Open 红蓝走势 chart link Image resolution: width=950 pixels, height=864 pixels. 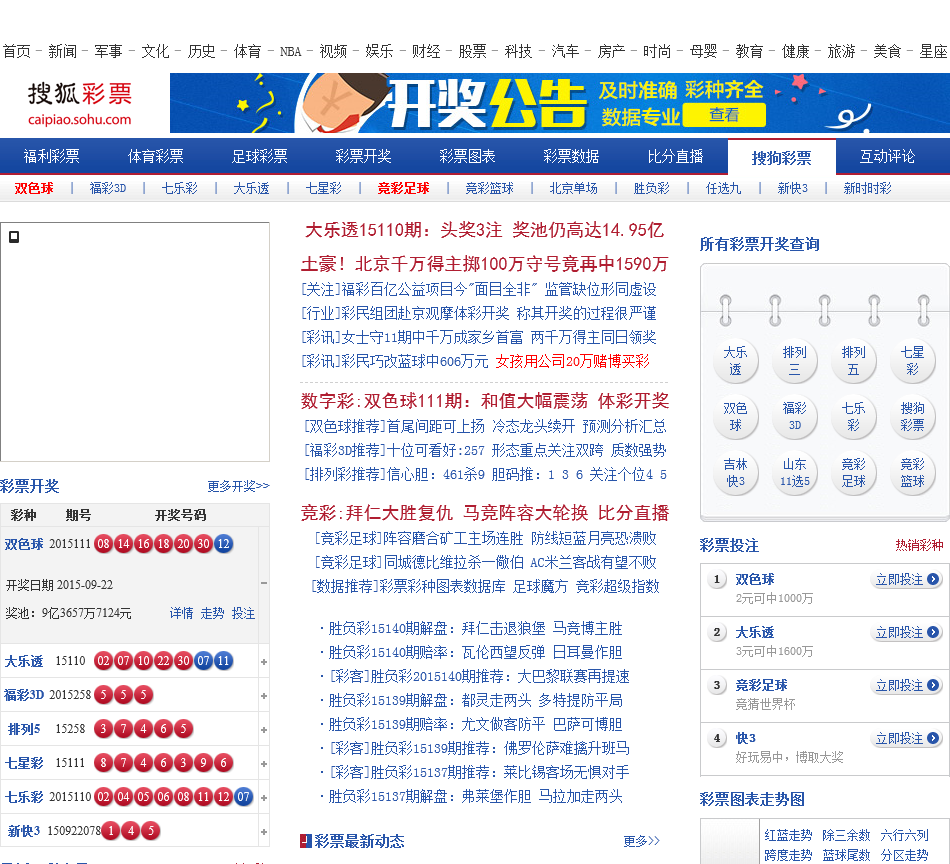[788, 836]
